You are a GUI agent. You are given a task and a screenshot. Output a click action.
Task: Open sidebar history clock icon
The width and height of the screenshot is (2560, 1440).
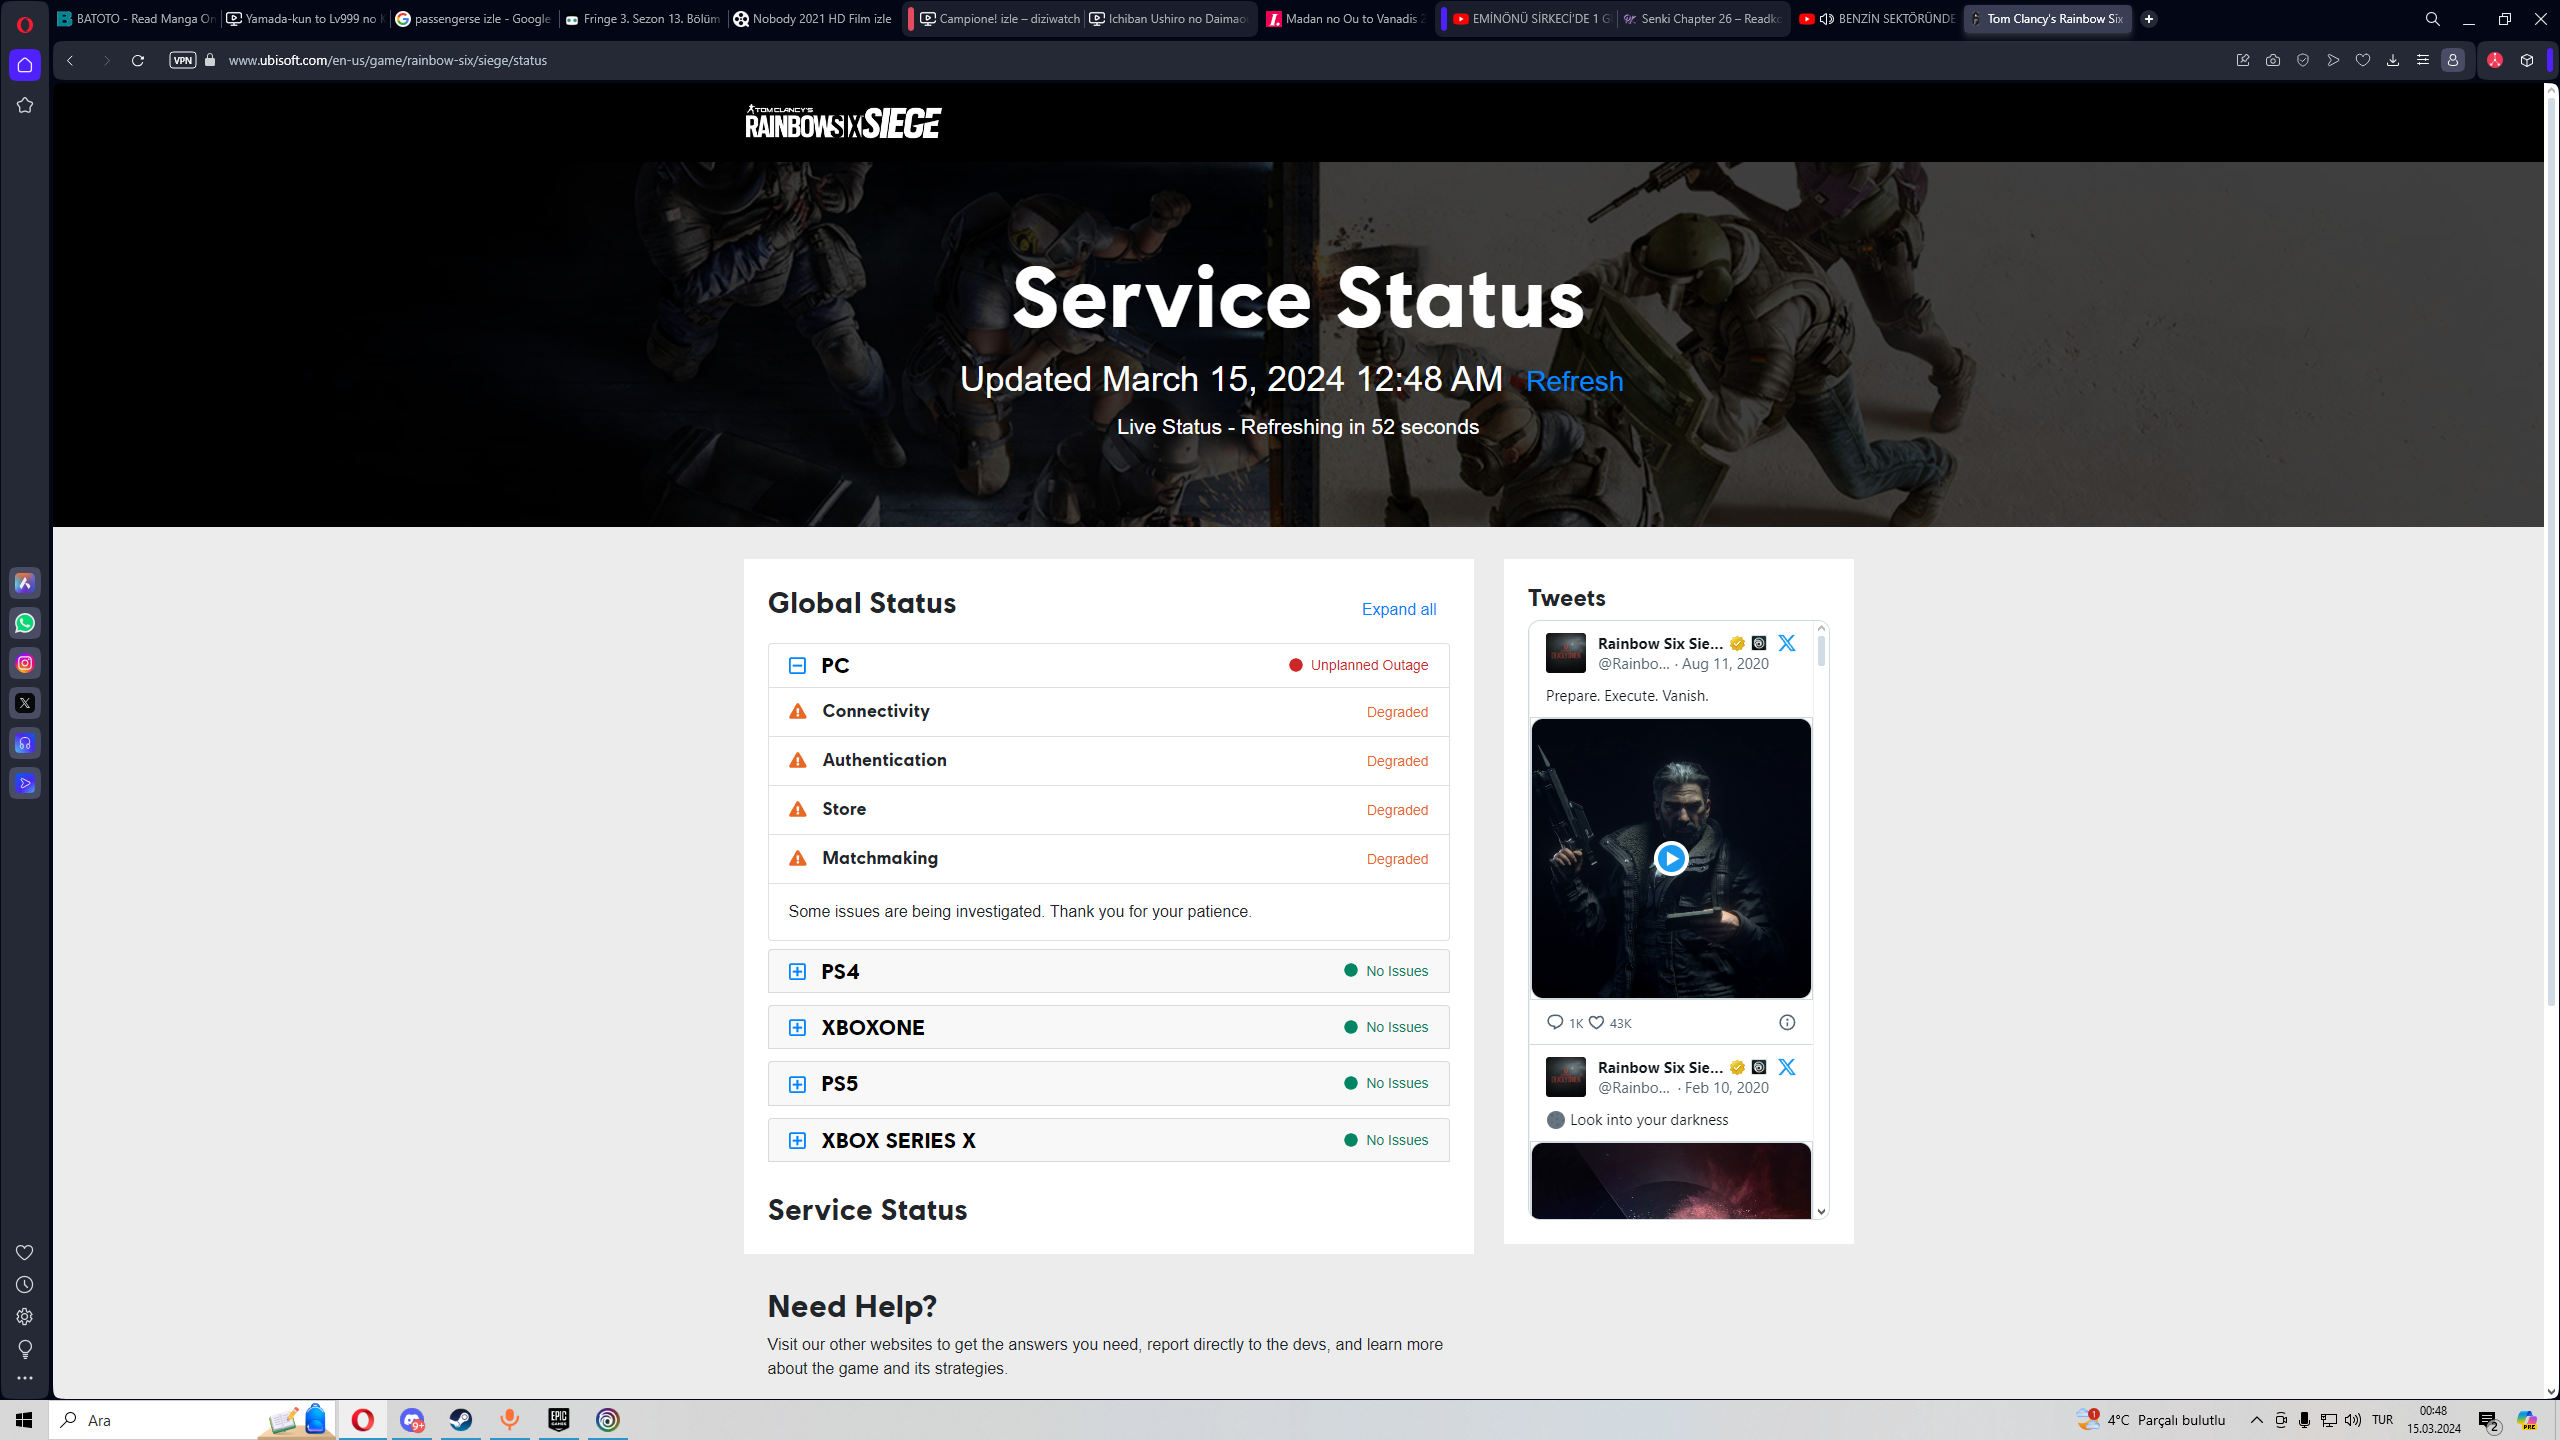point(25,1284)
